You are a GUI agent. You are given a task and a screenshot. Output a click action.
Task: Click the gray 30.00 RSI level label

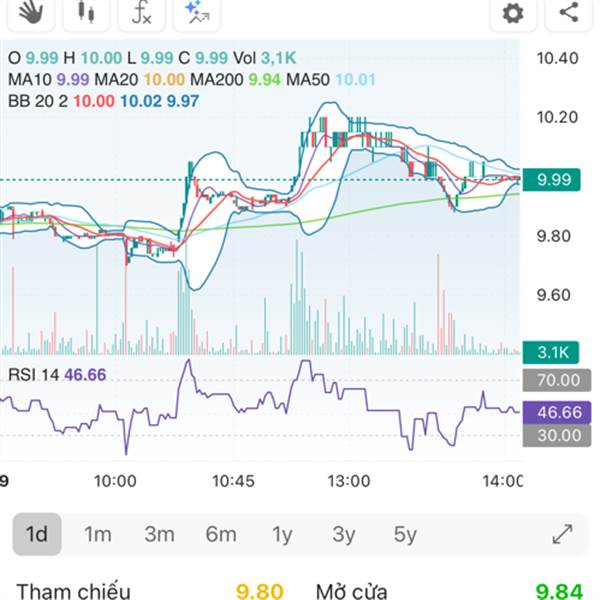point(557,435)
